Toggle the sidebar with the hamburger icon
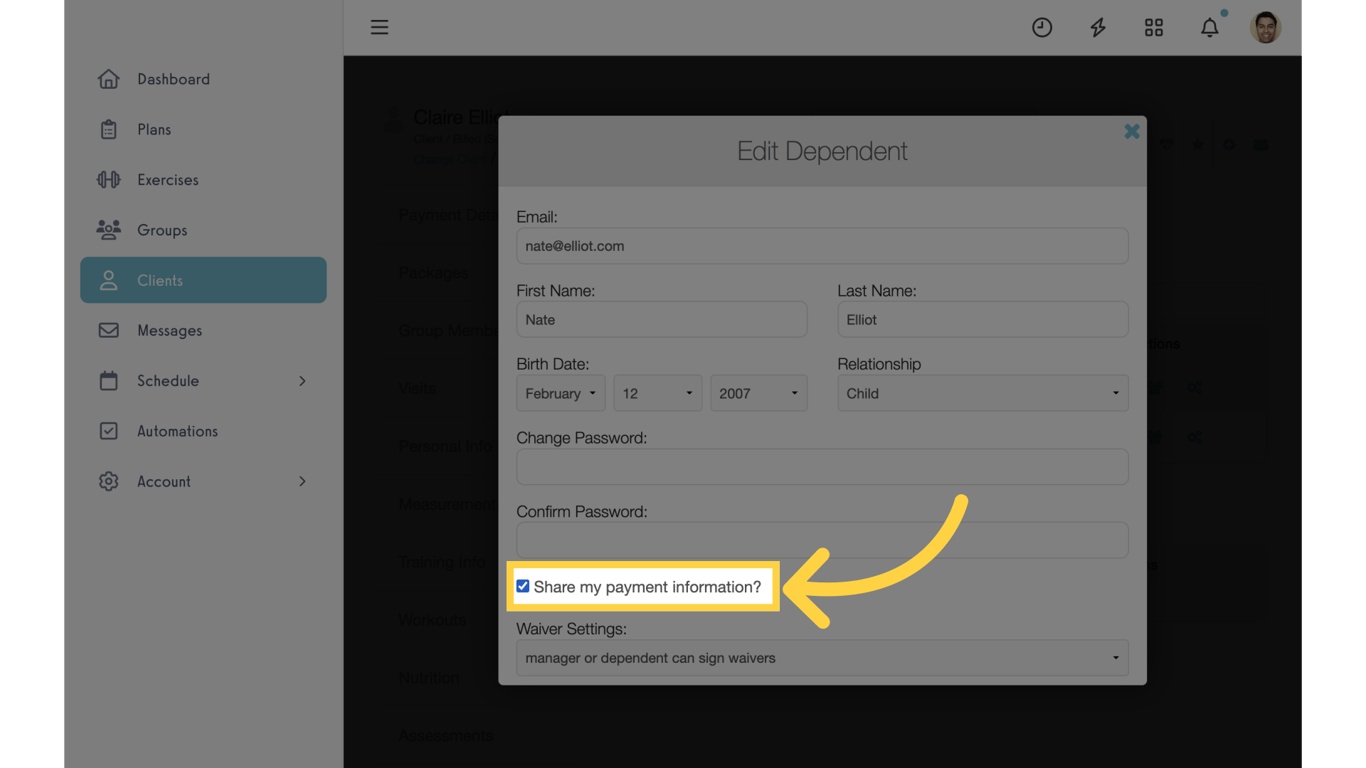This screenshot has height=768, width=1366. coord(379,27)
